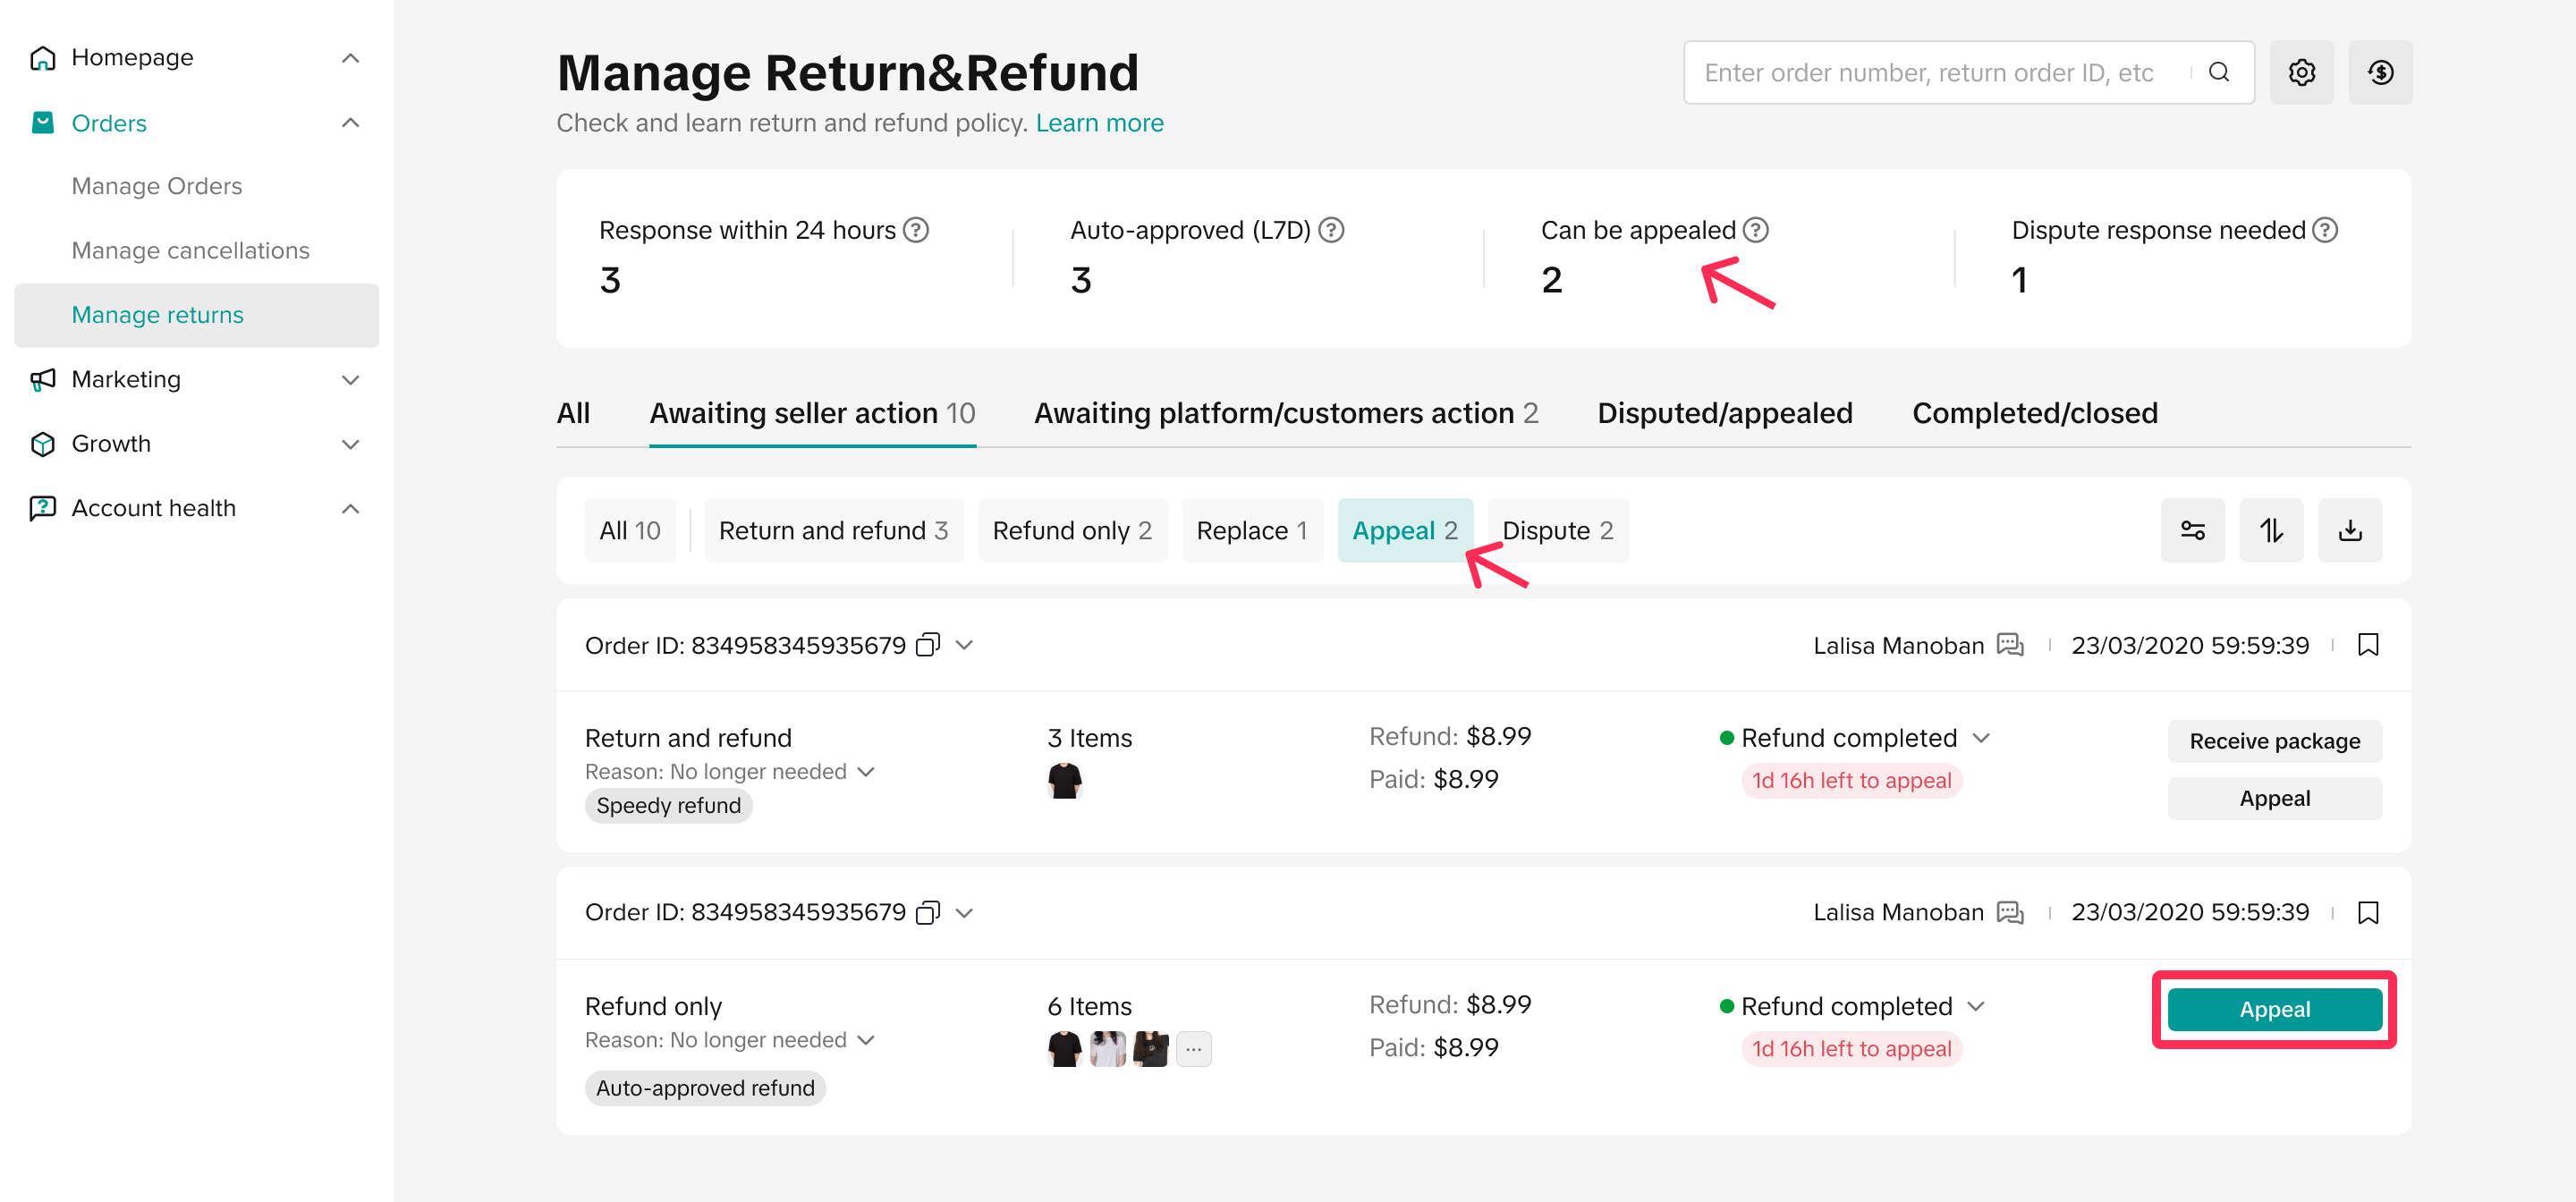The height and width of the screenshot is (1202, 2576).
Task: Download the returns list via export icon
Action: pos(2350,530)
